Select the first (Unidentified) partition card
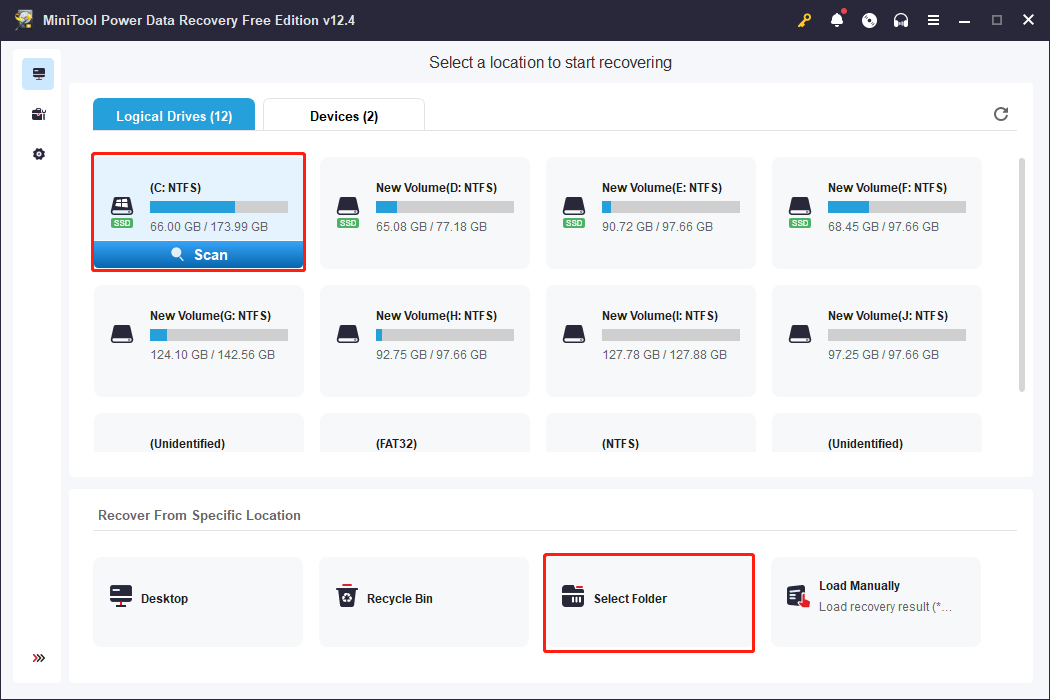Image resolution: width=1050 pixels, height=700 pixels. (199, 433)
